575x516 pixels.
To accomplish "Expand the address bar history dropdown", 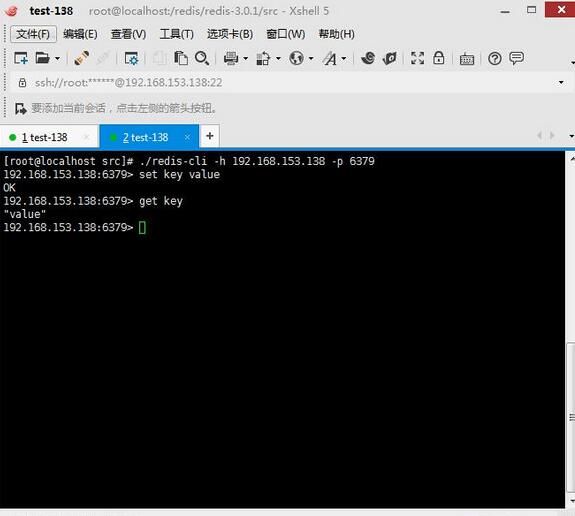I will pos(561,83).
